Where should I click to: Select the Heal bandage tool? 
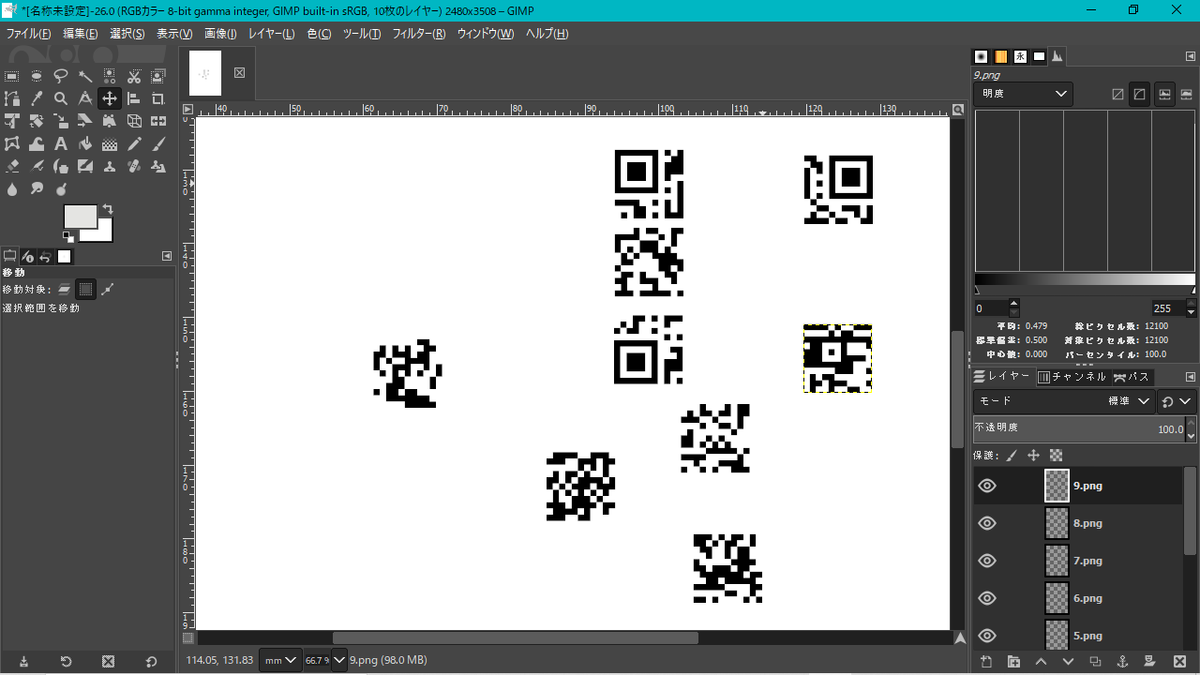click(134, 166)
